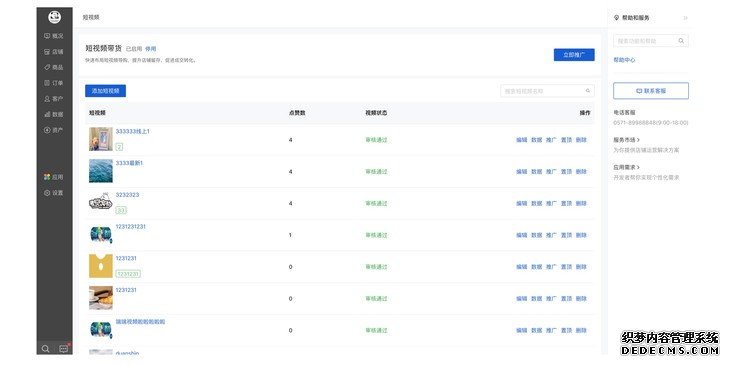Open the 数据 data chart sidebar icon
This screenshot has width=730, height=365.
pyautogui.click(x=47, y=114)
